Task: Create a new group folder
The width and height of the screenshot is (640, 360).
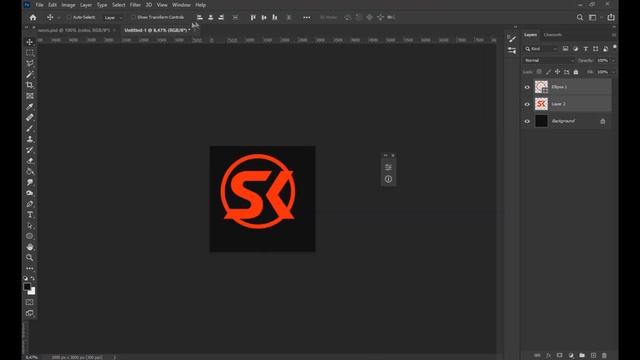Action: coord(582,356)
